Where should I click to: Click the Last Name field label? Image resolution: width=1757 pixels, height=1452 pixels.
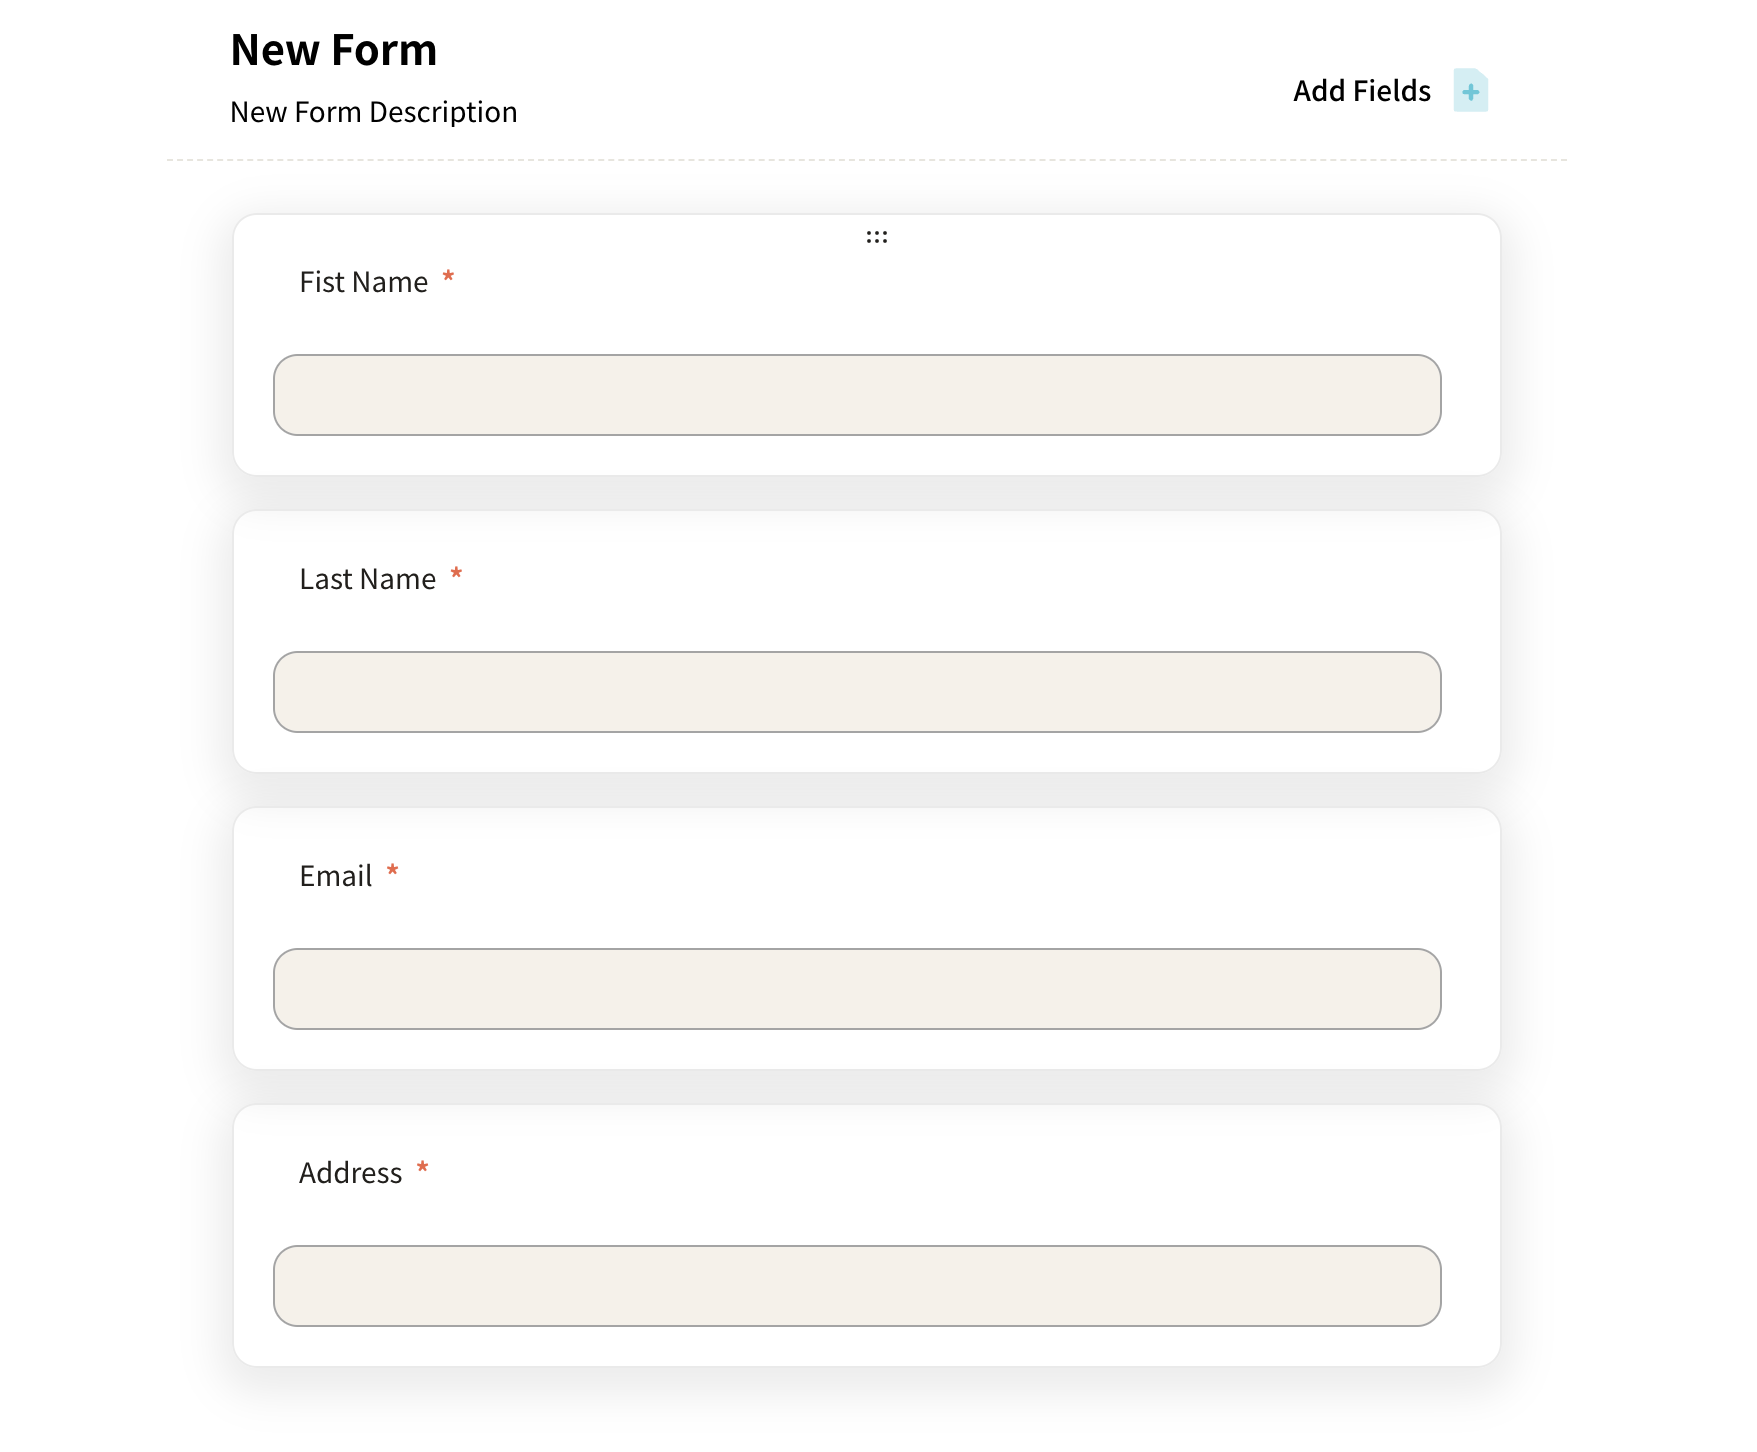click(367, 580)
